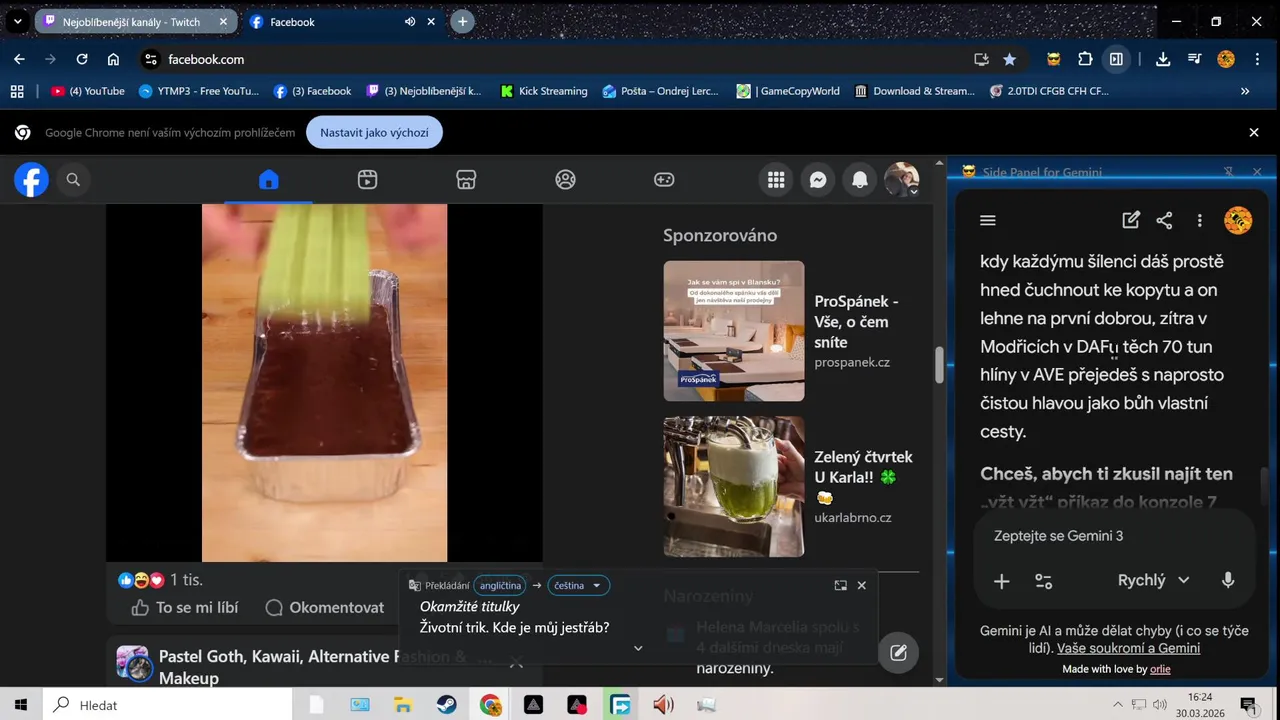The height and width of the screenshot is (720, 1280).
Task: Mute the Facebook tab audio indicator
Action: point(410,22)
